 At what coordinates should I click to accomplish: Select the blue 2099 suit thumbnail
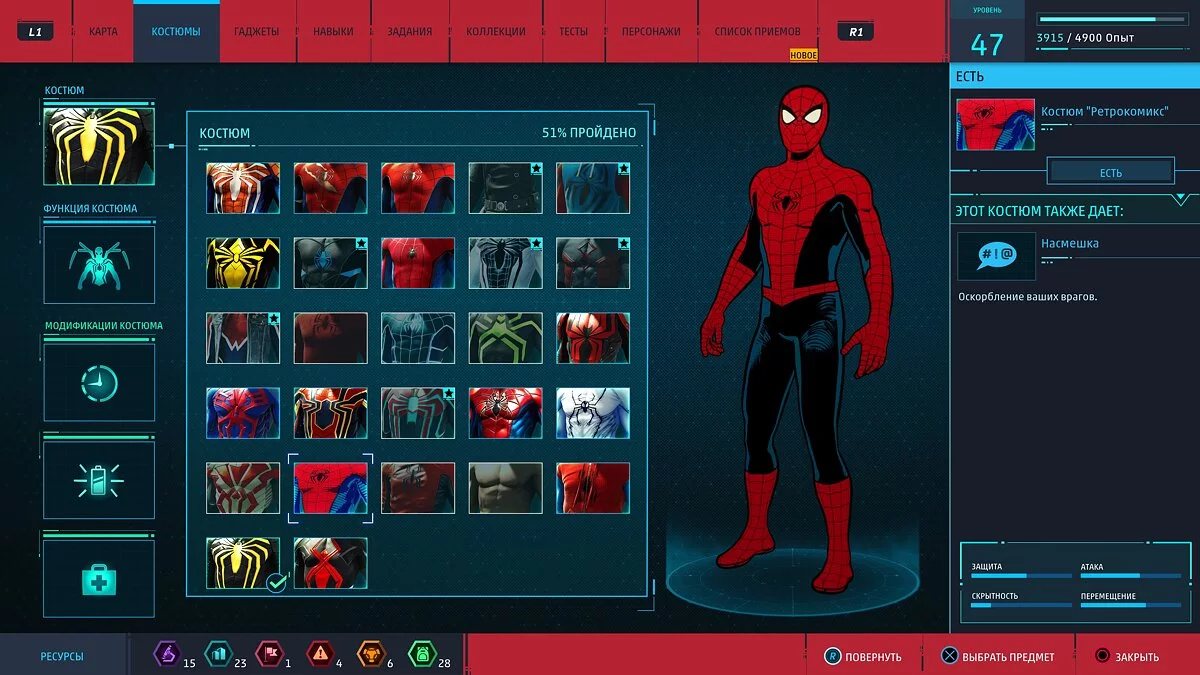(243, 413)
